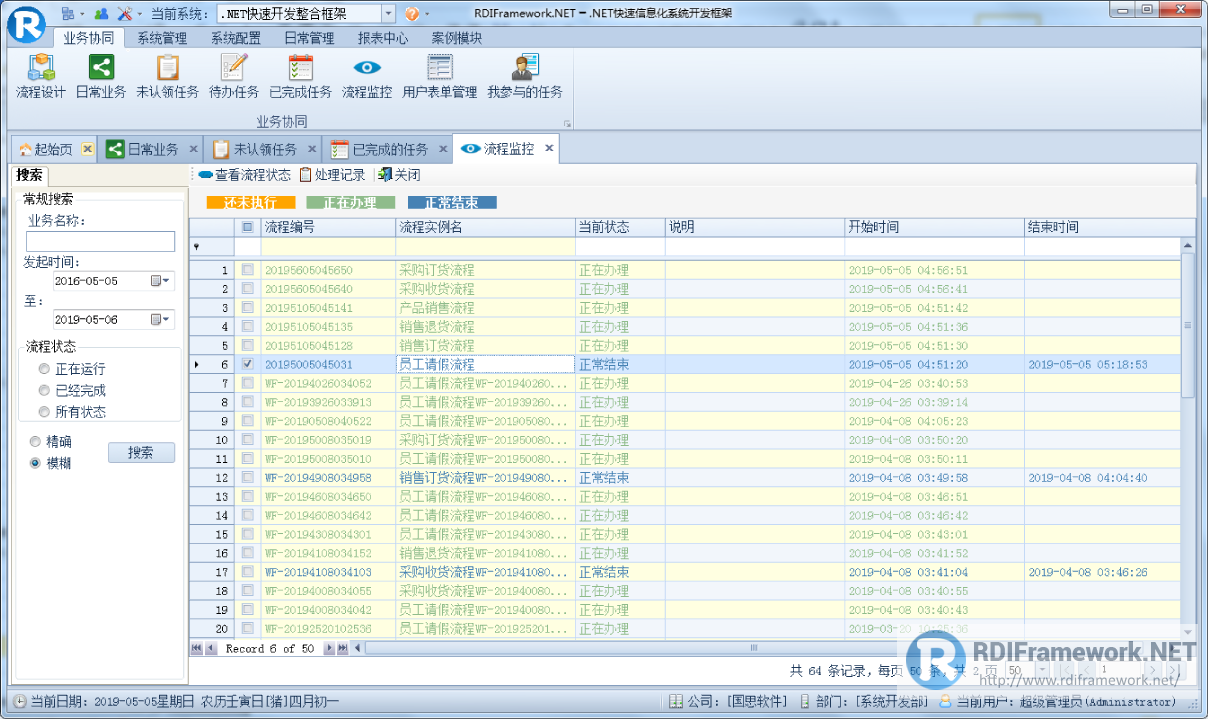Expand the dropdown arrow beside the computers icon
The width and height of the screenshot is (1208, 719).
81,14
